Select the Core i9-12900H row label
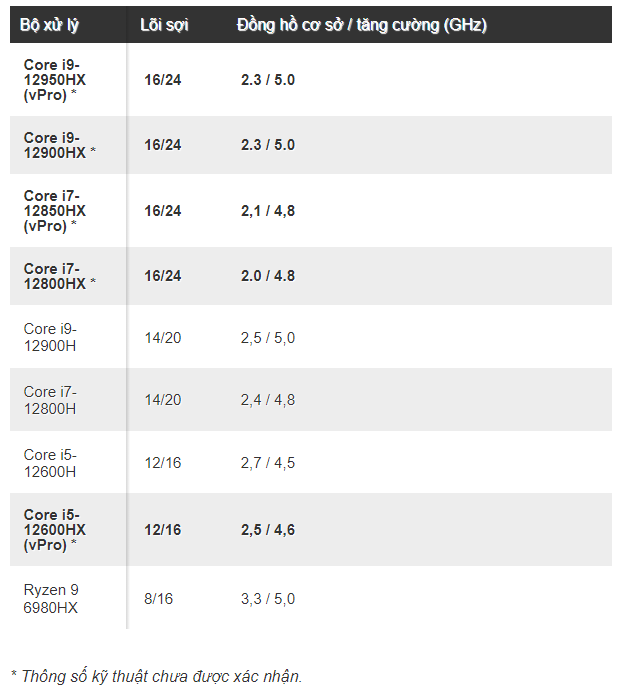The width and height of the screenshot is (622, 696). click(50, 337)
